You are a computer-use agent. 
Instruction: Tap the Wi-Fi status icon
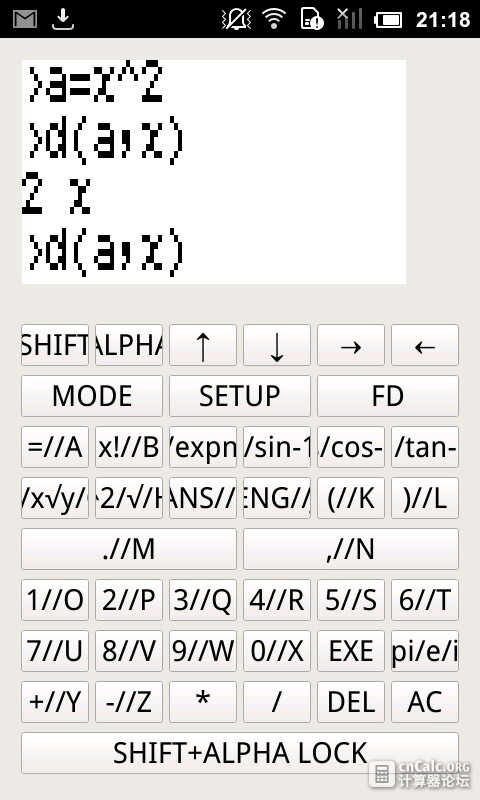click(274, 19)
